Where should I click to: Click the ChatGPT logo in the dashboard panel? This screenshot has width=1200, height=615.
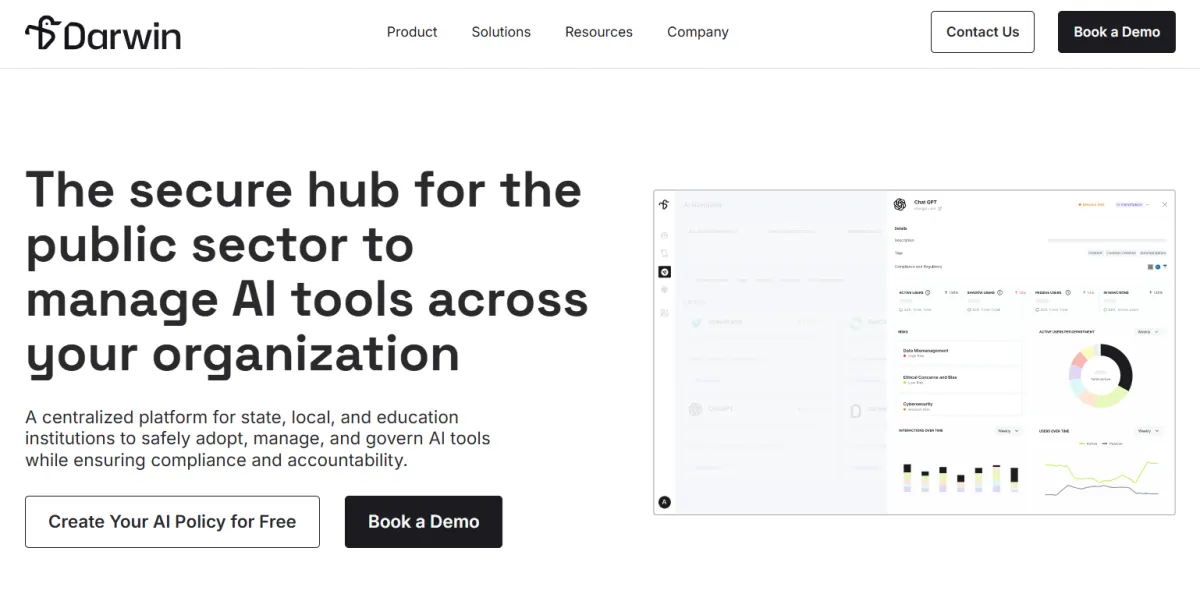899,205
